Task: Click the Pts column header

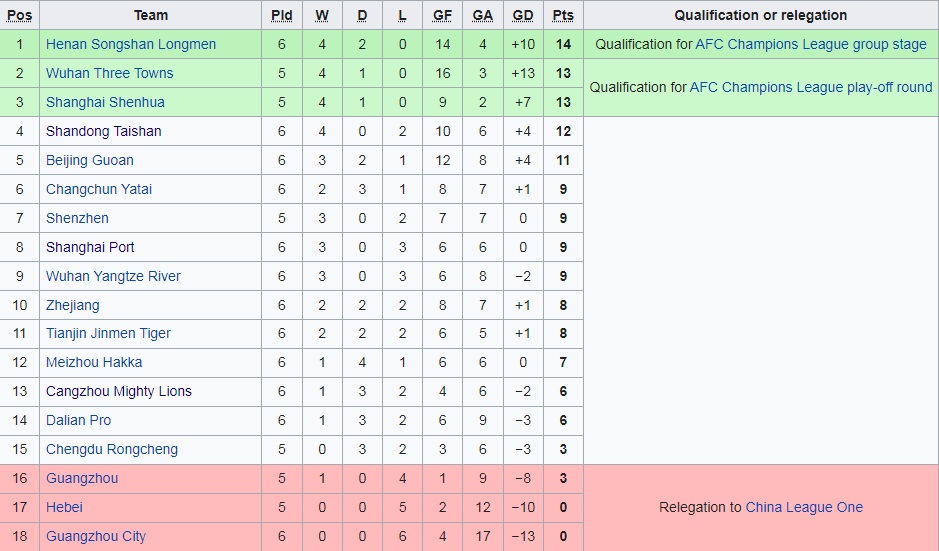Action: click(563, 15)
